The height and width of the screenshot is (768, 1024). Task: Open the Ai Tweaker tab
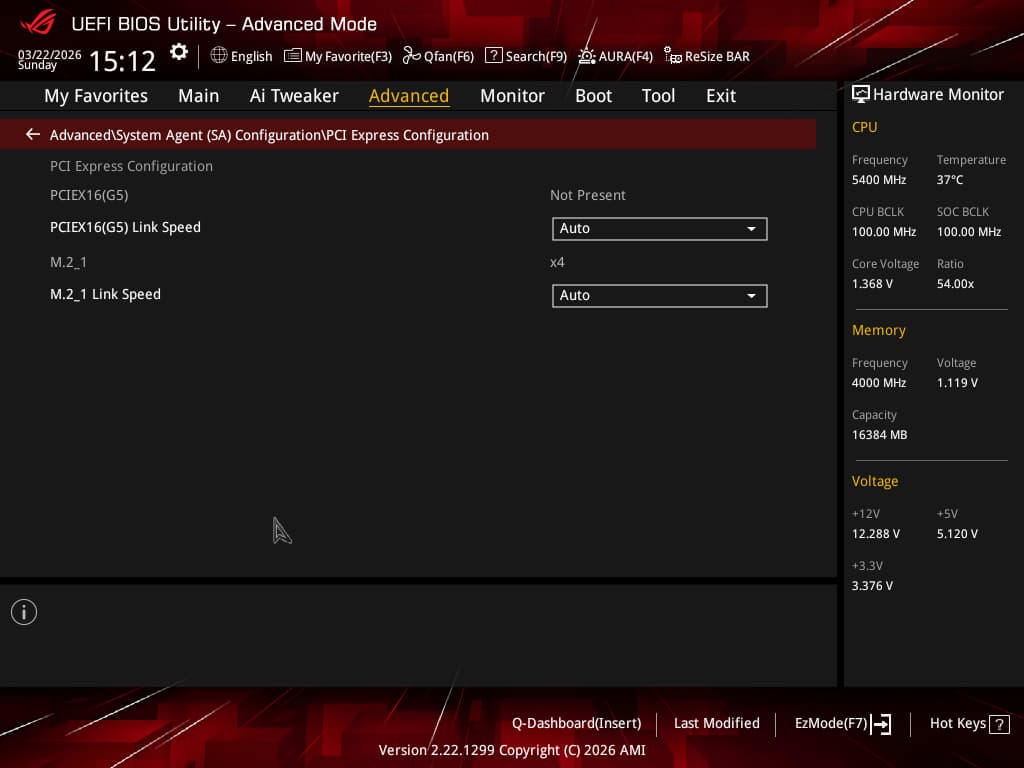(294, 96)
